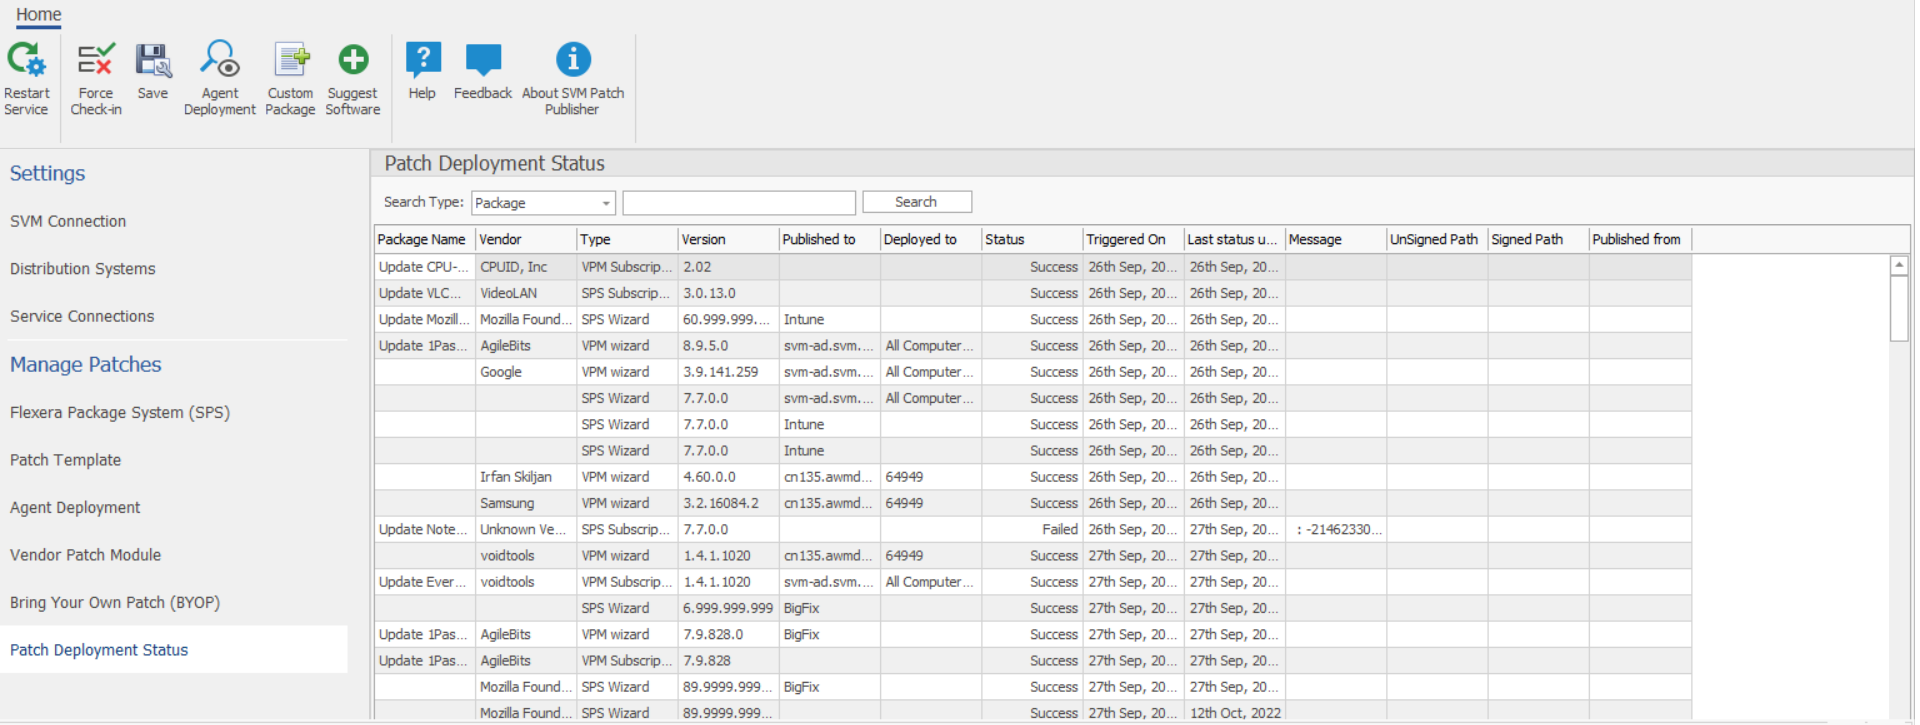Click the scrollbar up arrow
1920x725 pixels.
coord(1899,265)
